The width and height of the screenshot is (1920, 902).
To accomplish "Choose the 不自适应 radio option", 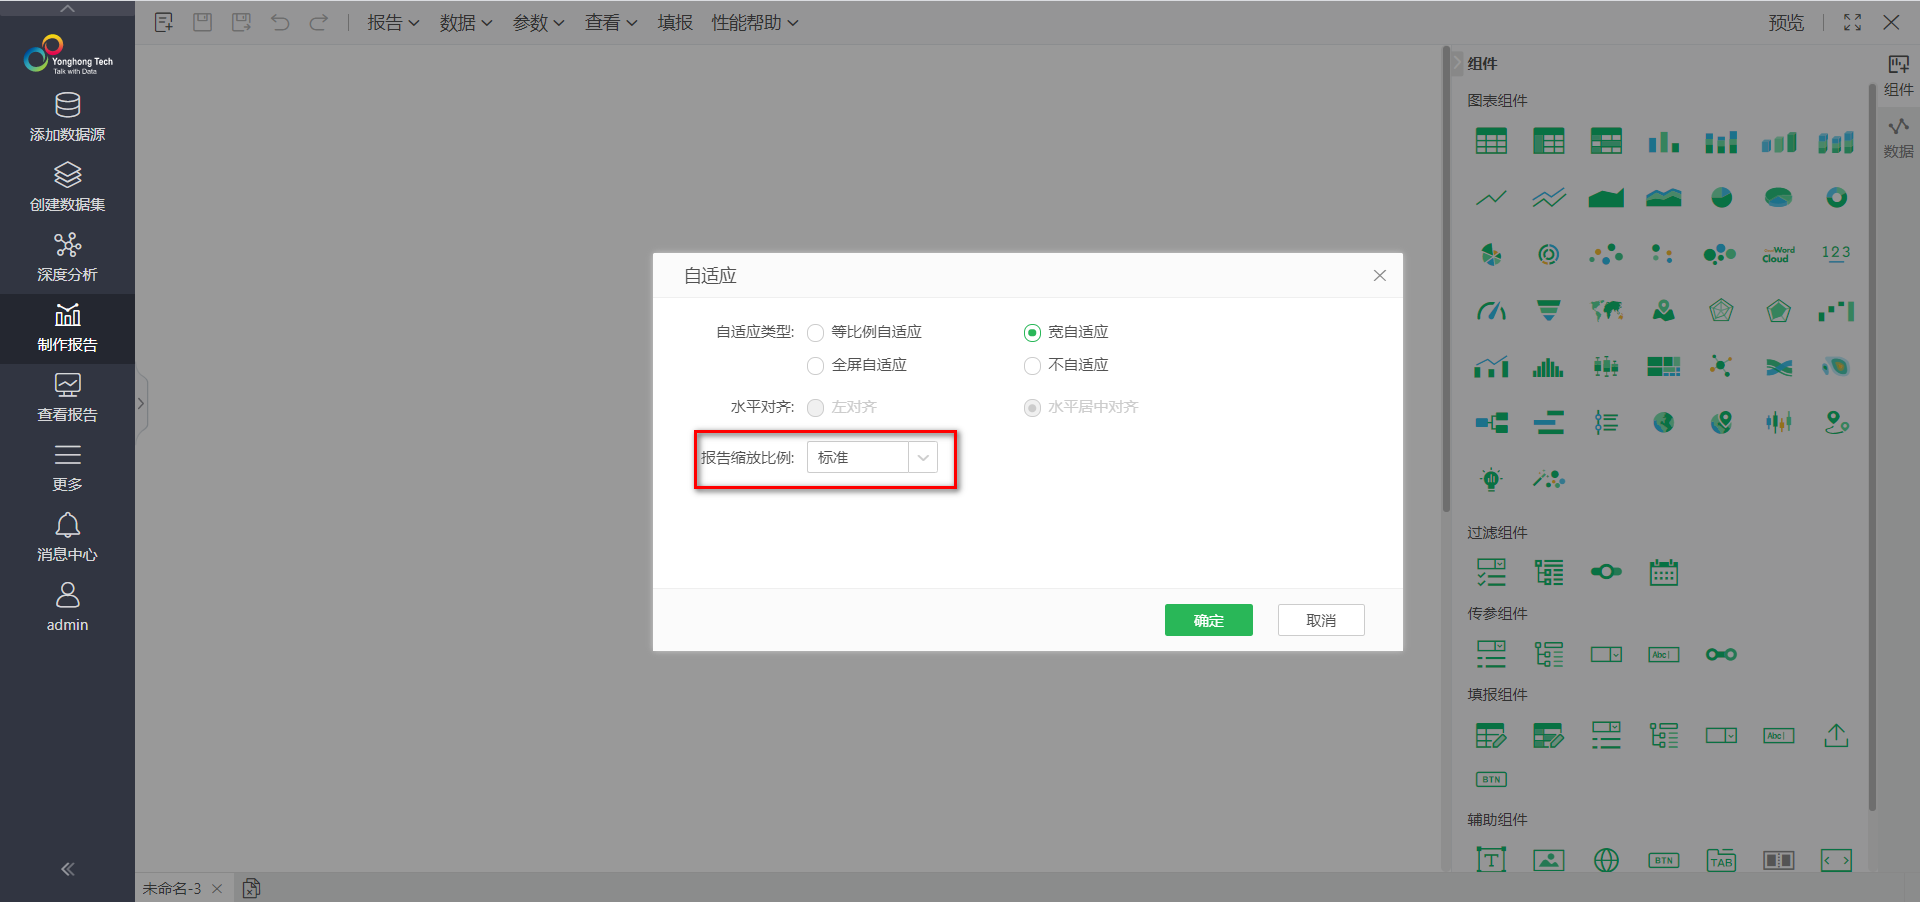I will pos(1032,366).
